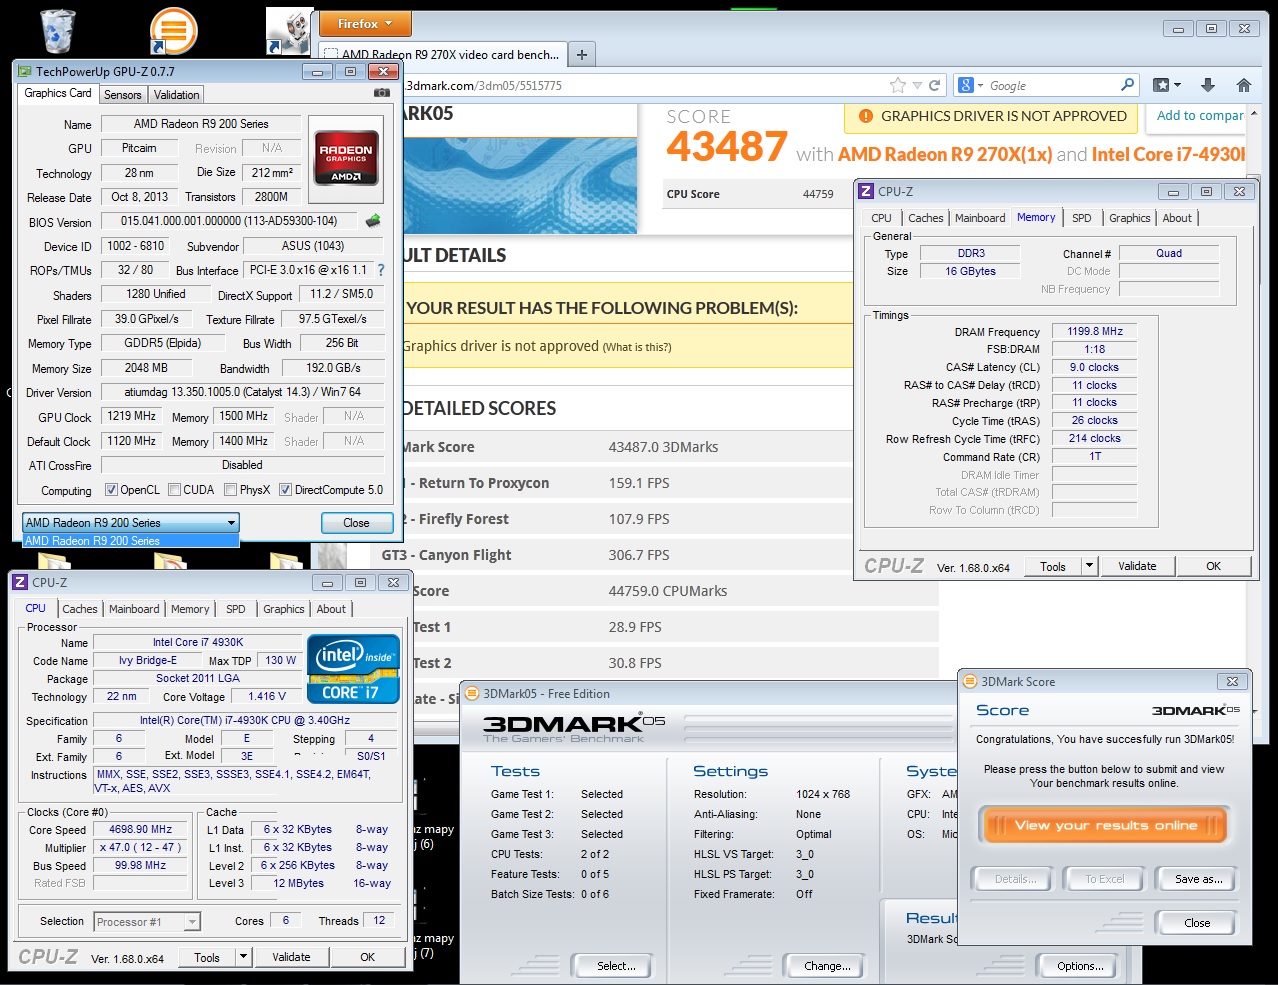1278x985 pixels.
Task: Click the 3DMark result thumbnail image
Action: 520,185
